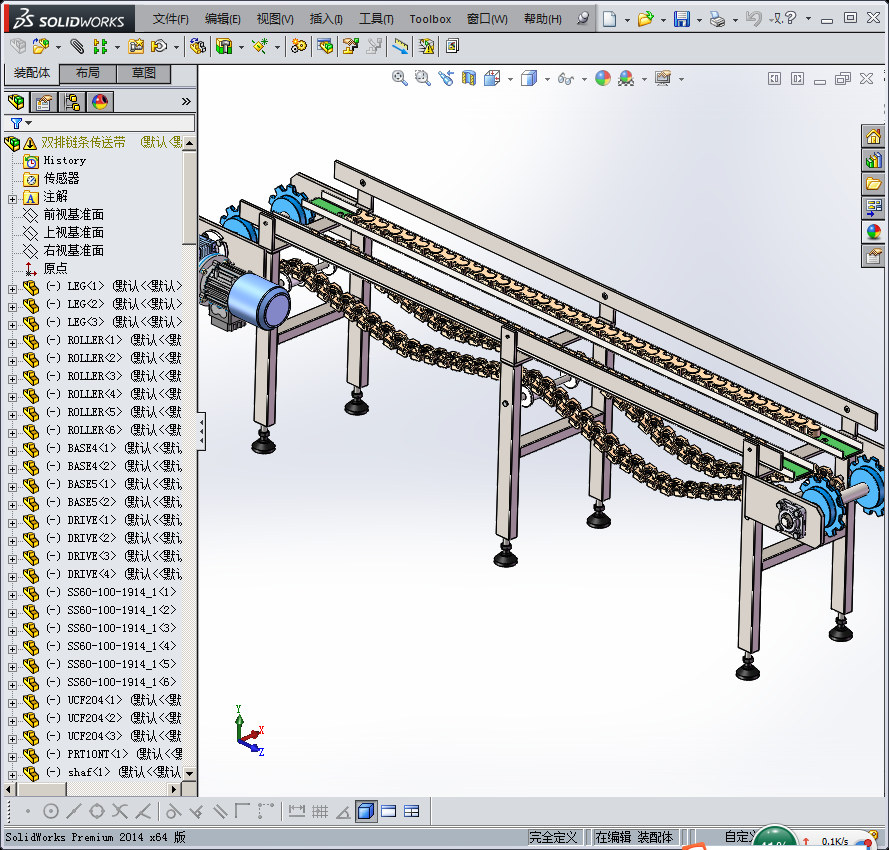Click the Zoom to Fit magnifier icon
Screen dimensions: 889x850
399,78
